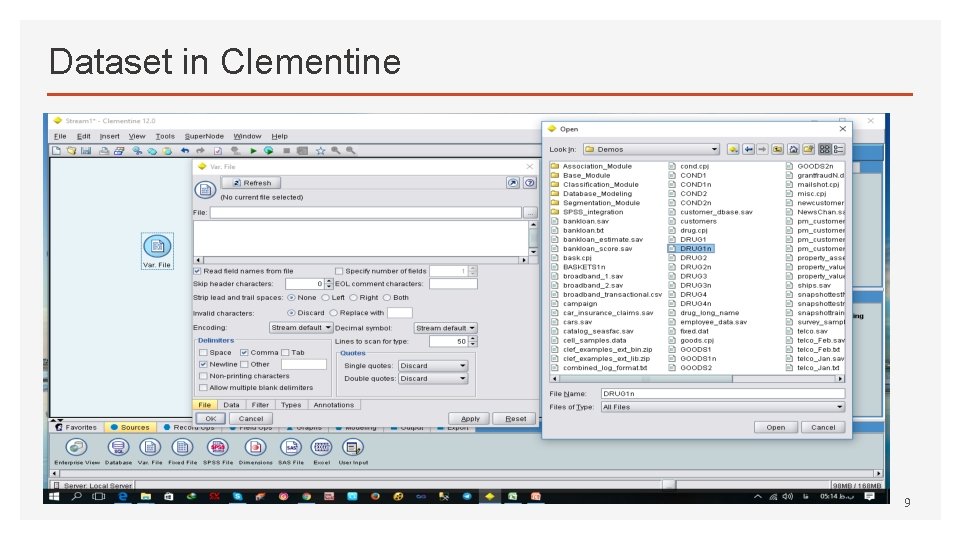Pick the Var. File node in palette

coord(150,452)
